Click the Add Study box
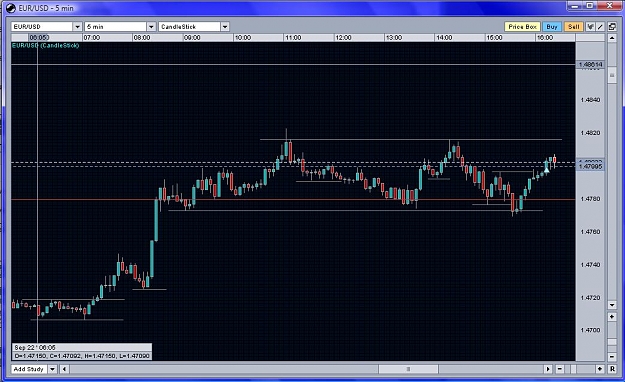The width and height of the screenshot is (625, 382). point(29,369)
